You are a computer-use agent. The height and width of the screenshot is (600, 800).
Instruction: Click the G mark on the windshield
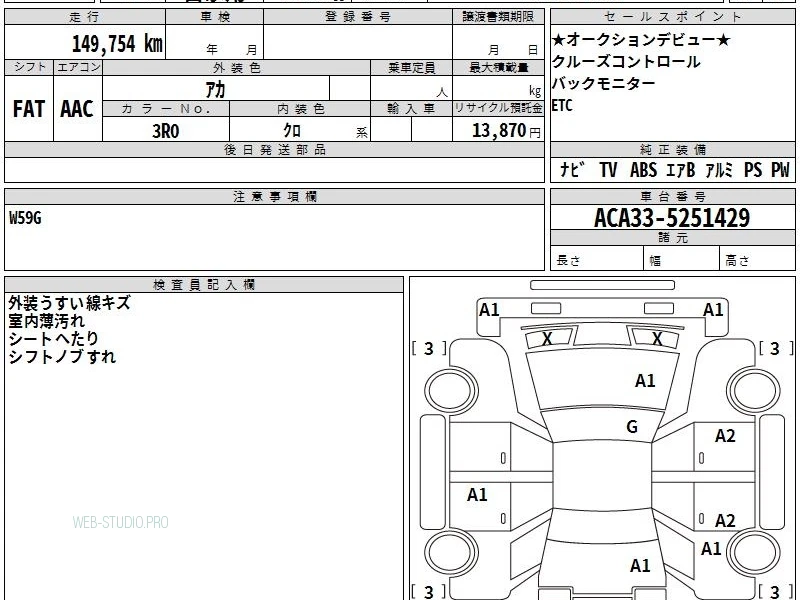pos(632,427)
